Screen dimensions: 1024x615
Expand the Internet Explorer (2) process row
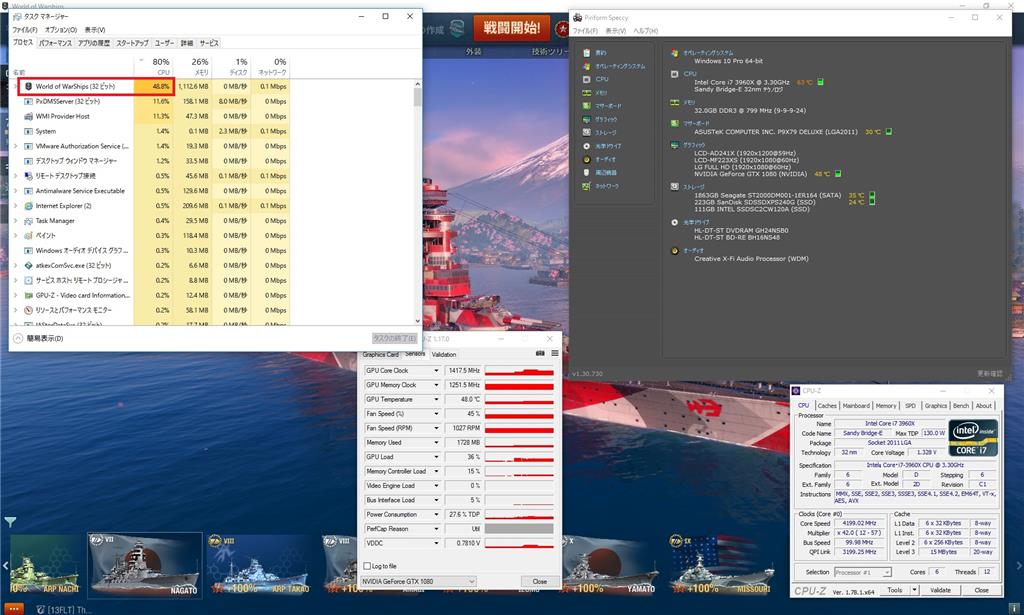(15, 206)
